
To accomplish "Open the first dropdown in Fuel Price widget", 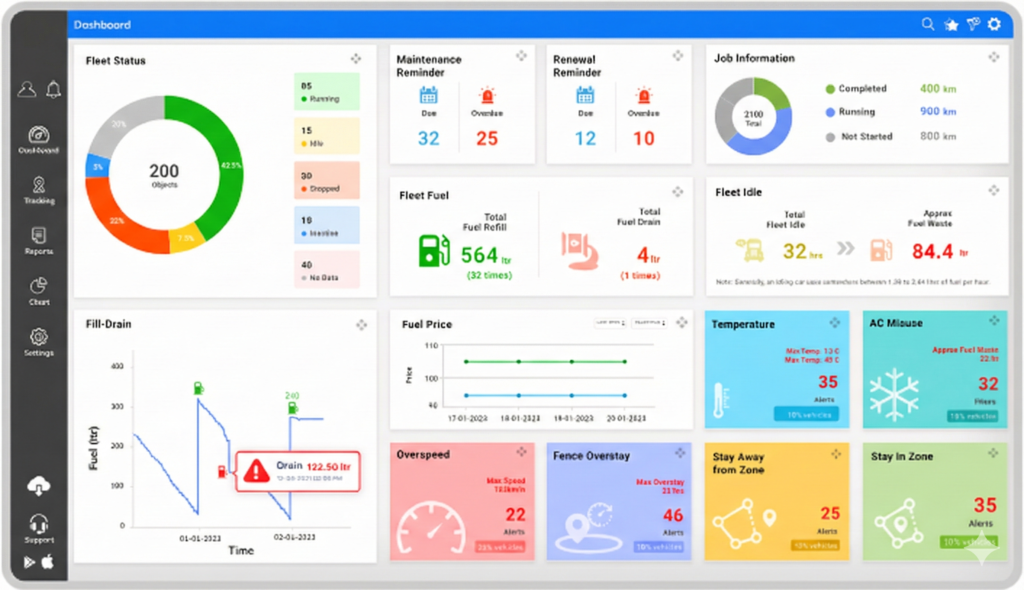I will click(610, 323).
